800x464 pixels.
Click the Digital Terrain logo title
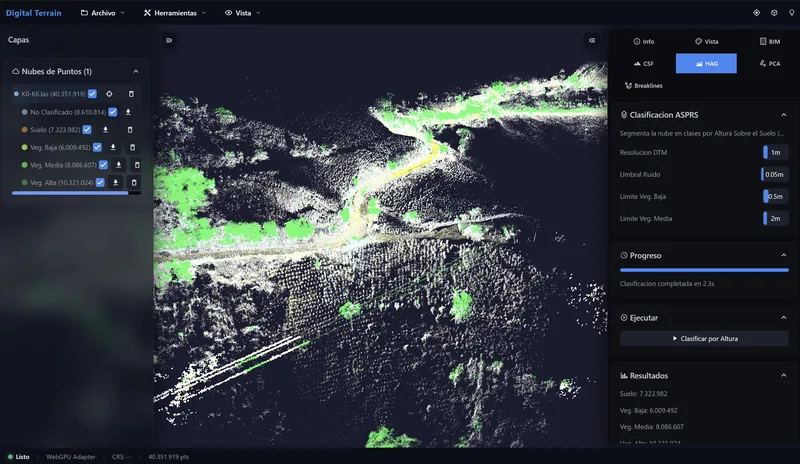click(x=34, y=13)
